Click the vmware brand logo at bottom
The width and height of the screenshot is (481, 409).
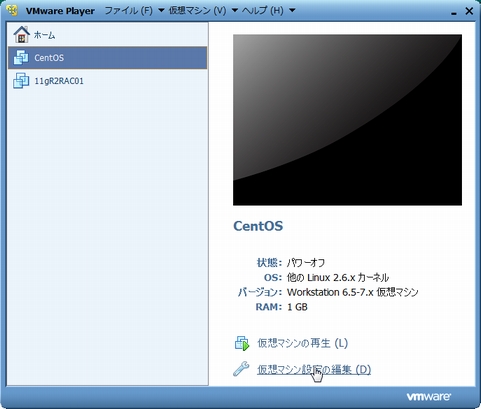429,397
